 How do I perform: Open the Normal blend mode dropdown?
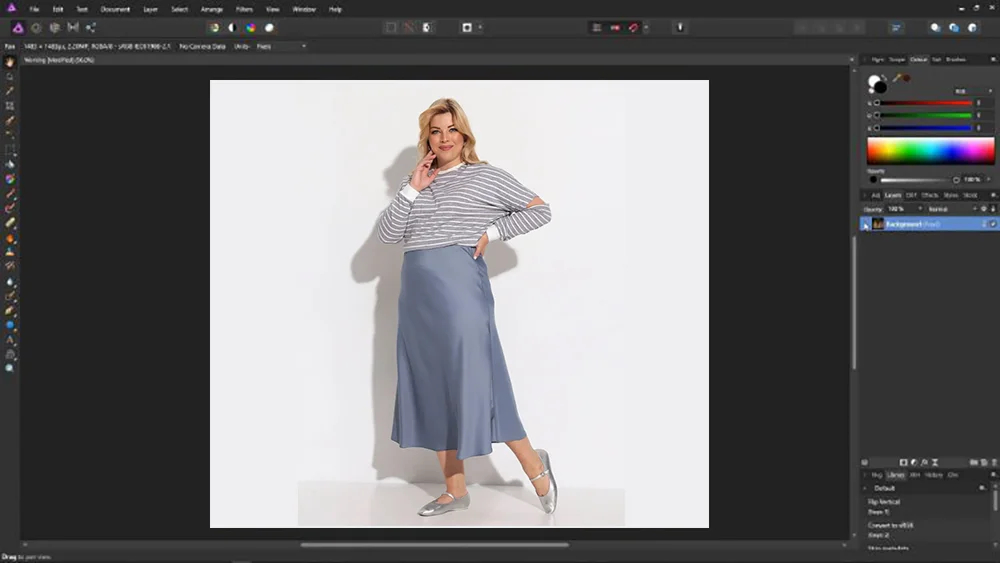coord(952,209)
